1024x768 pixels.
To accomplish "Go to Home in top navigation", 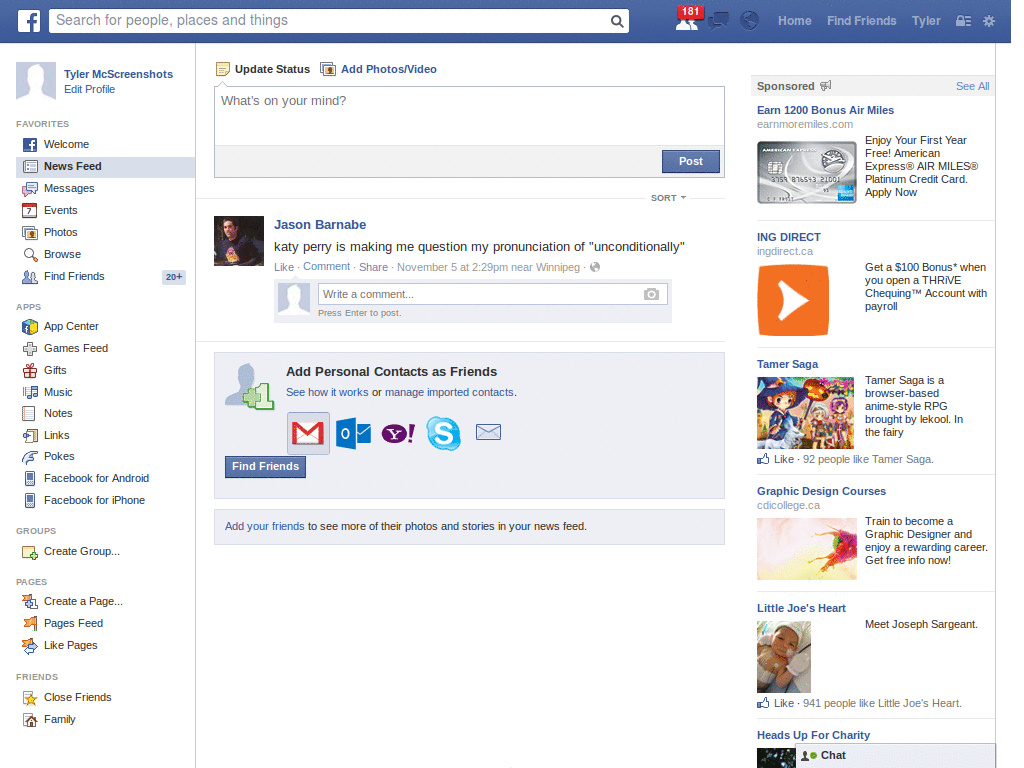I will click(x=795, y=21).
